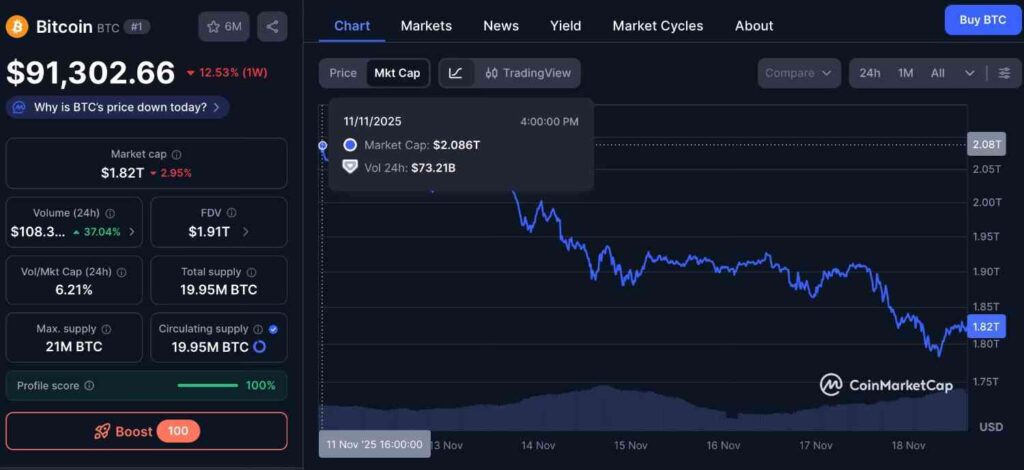Expand Volume (24h) details arrow

(x=131, y=232)
